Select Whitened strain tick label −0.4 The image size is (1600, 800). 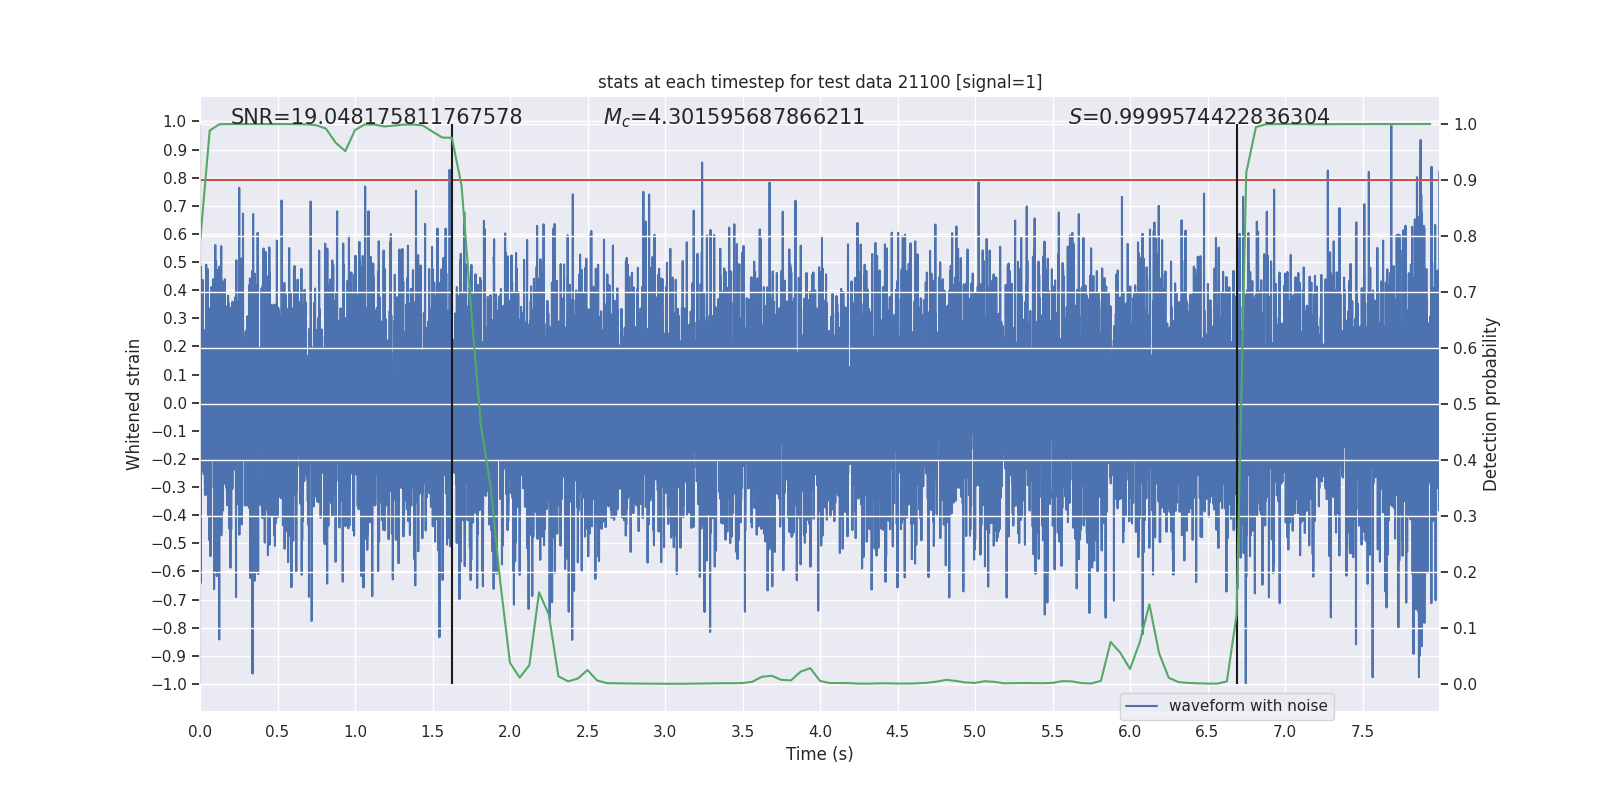(169, 516)
